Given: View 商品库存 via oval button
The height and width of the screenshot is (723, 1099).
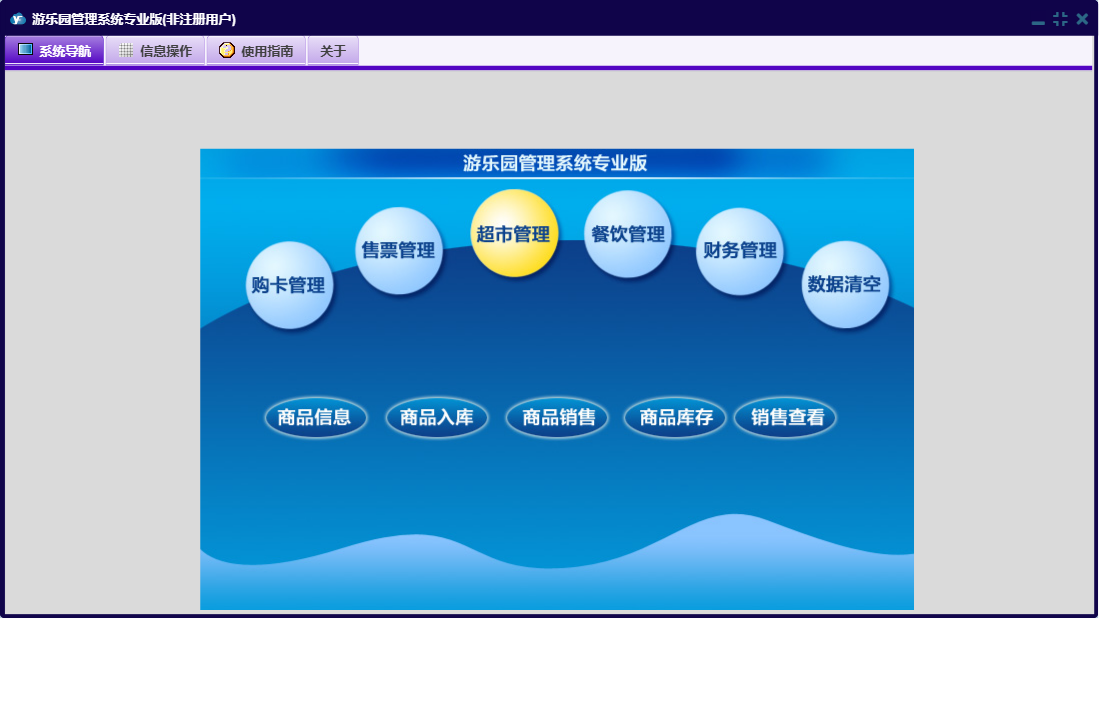Looking at the screenshot, I should tap(675, 418).
